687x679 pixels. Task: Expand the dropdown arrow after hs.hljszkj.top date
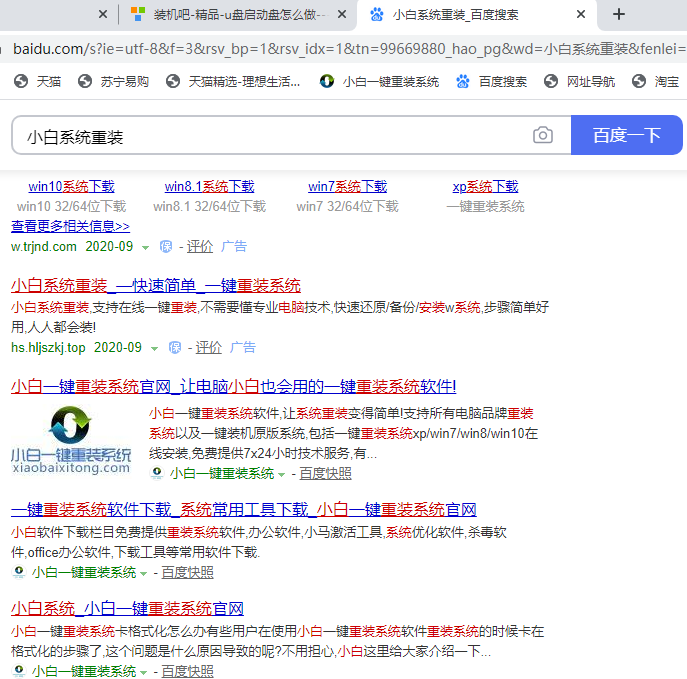pos(154,348)
